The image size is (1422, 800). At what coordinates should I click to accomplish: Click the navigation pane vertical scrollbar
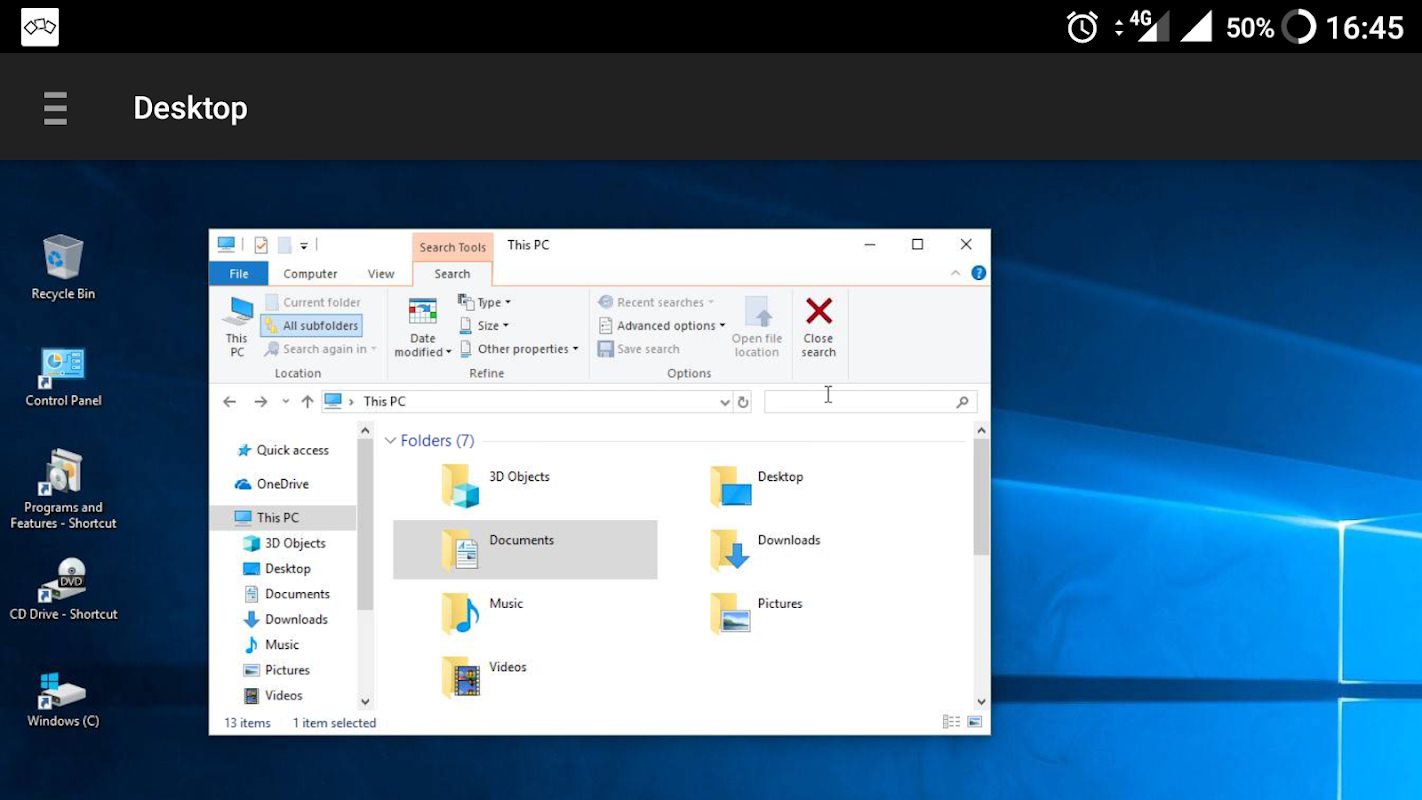click(x=365, y=520)
